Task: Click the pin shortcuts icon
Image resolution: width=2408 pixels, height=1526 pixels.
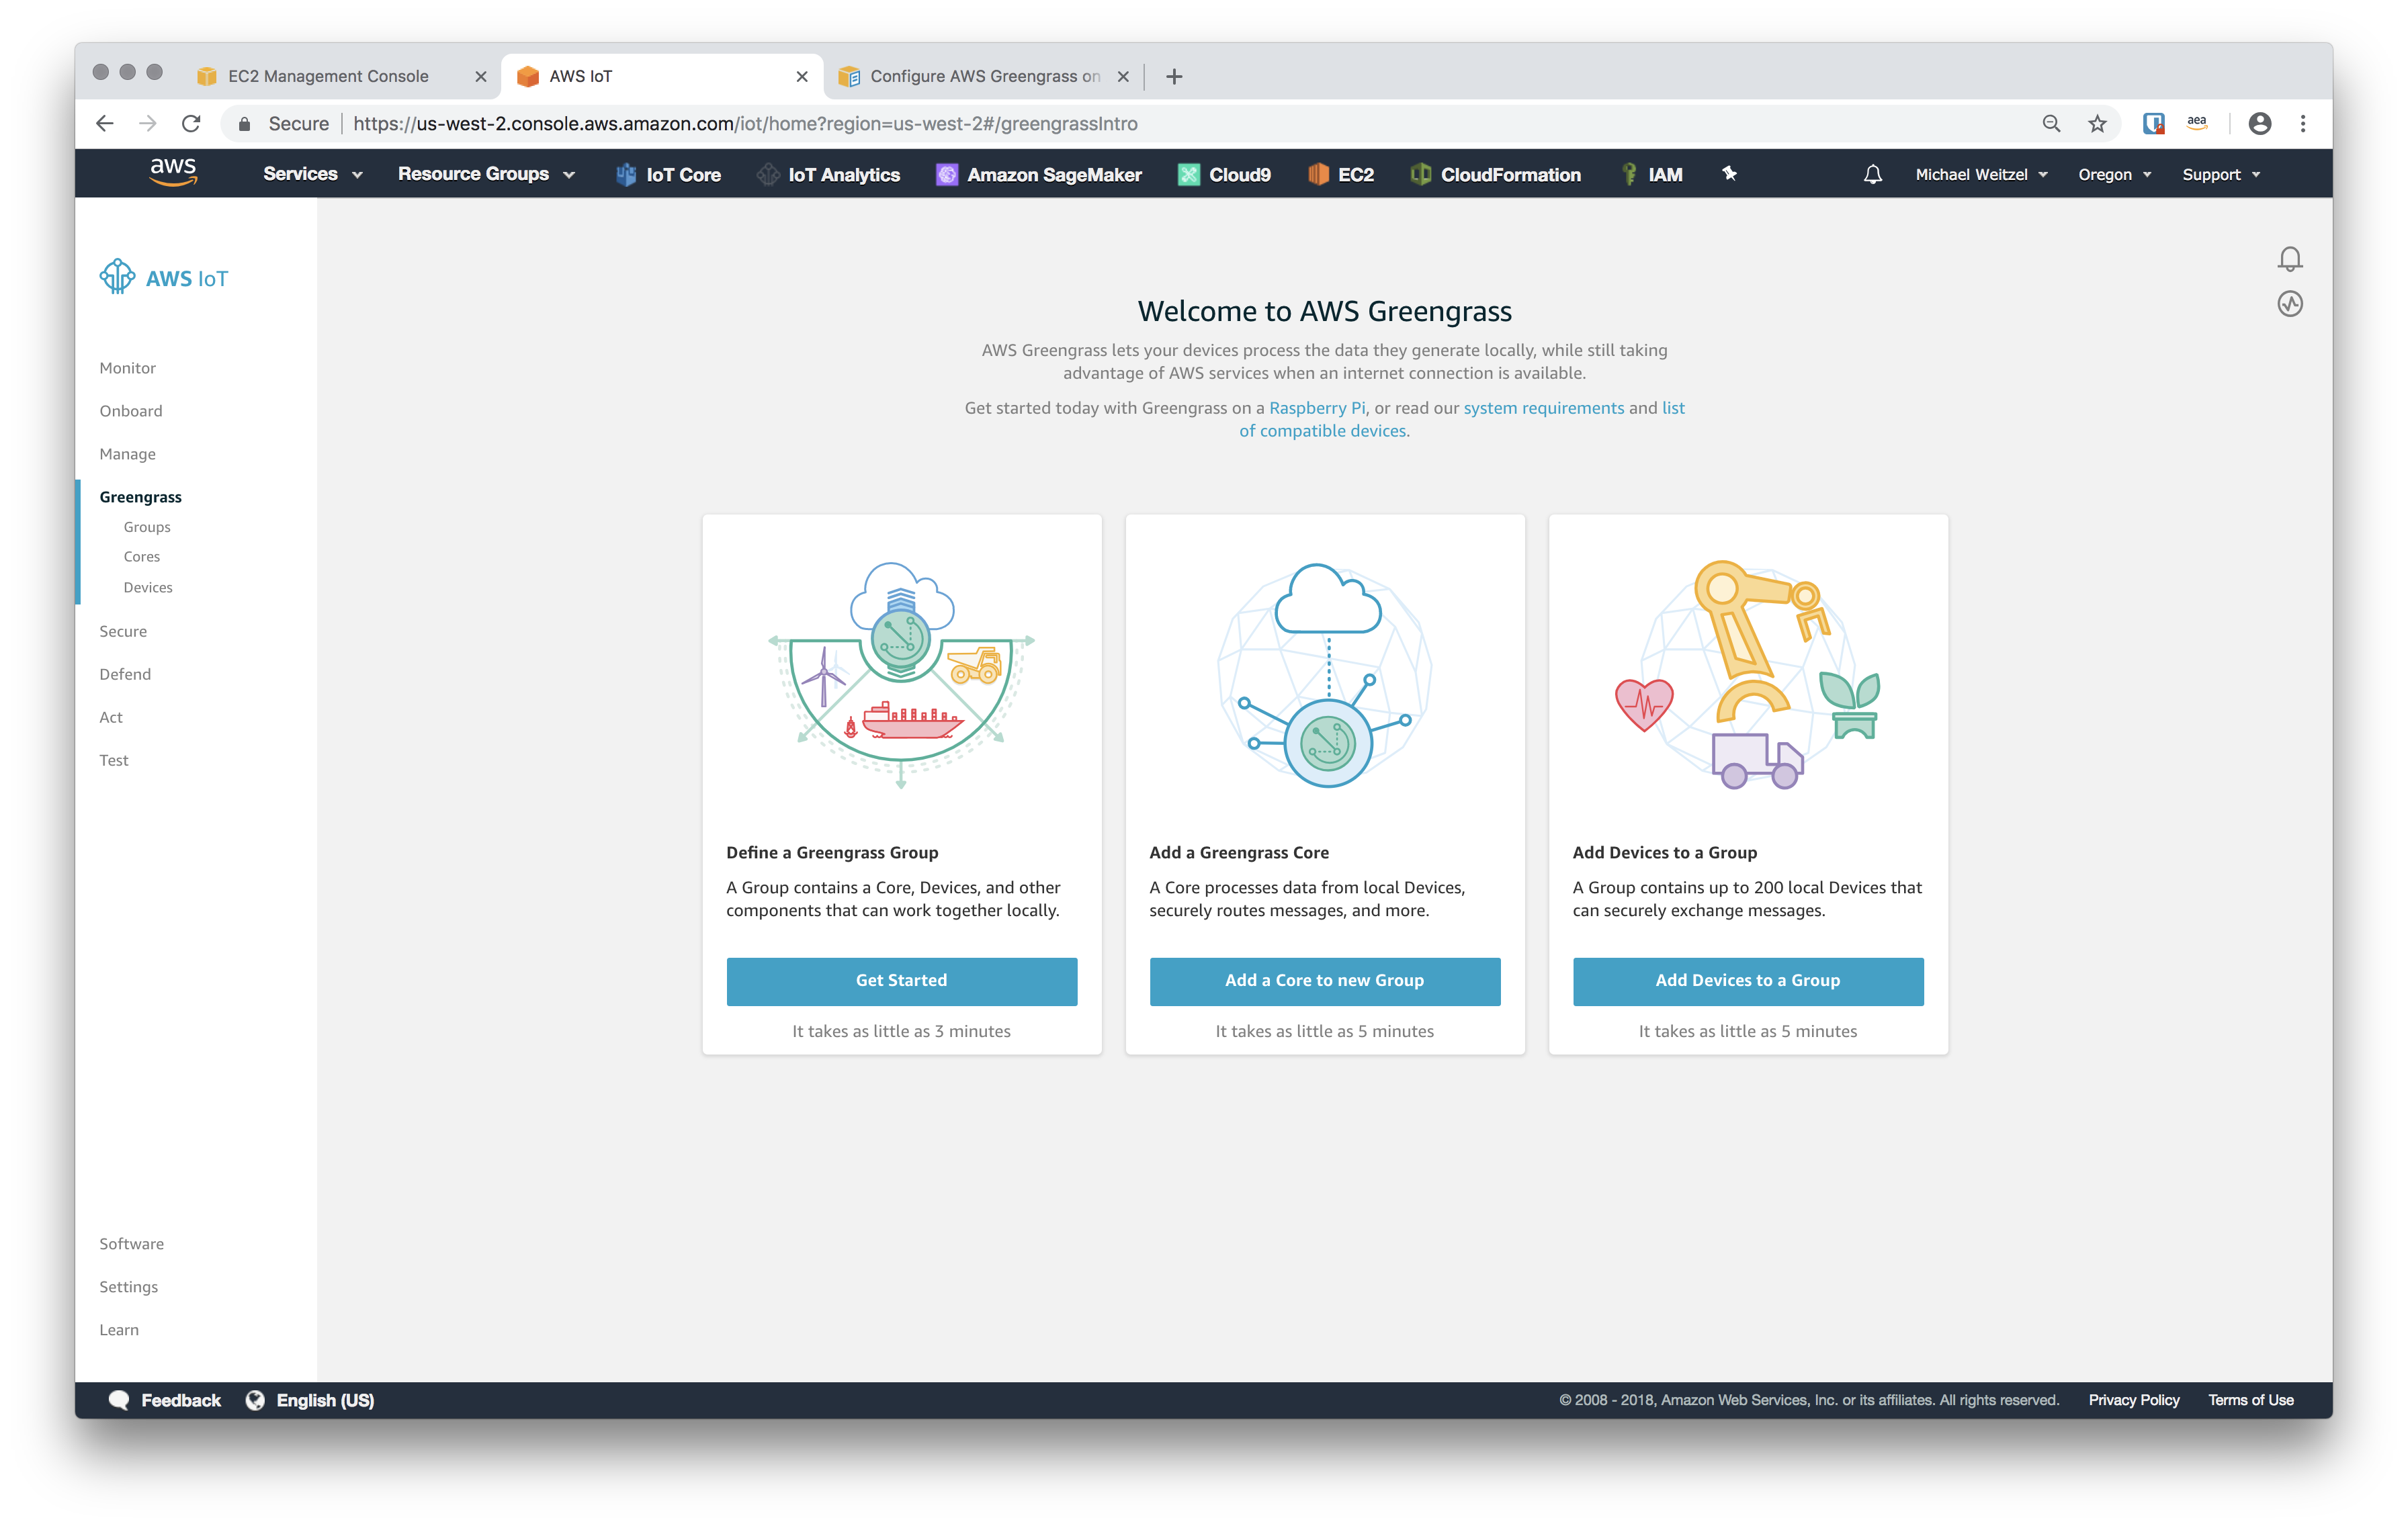Action: coord(1729,173)
